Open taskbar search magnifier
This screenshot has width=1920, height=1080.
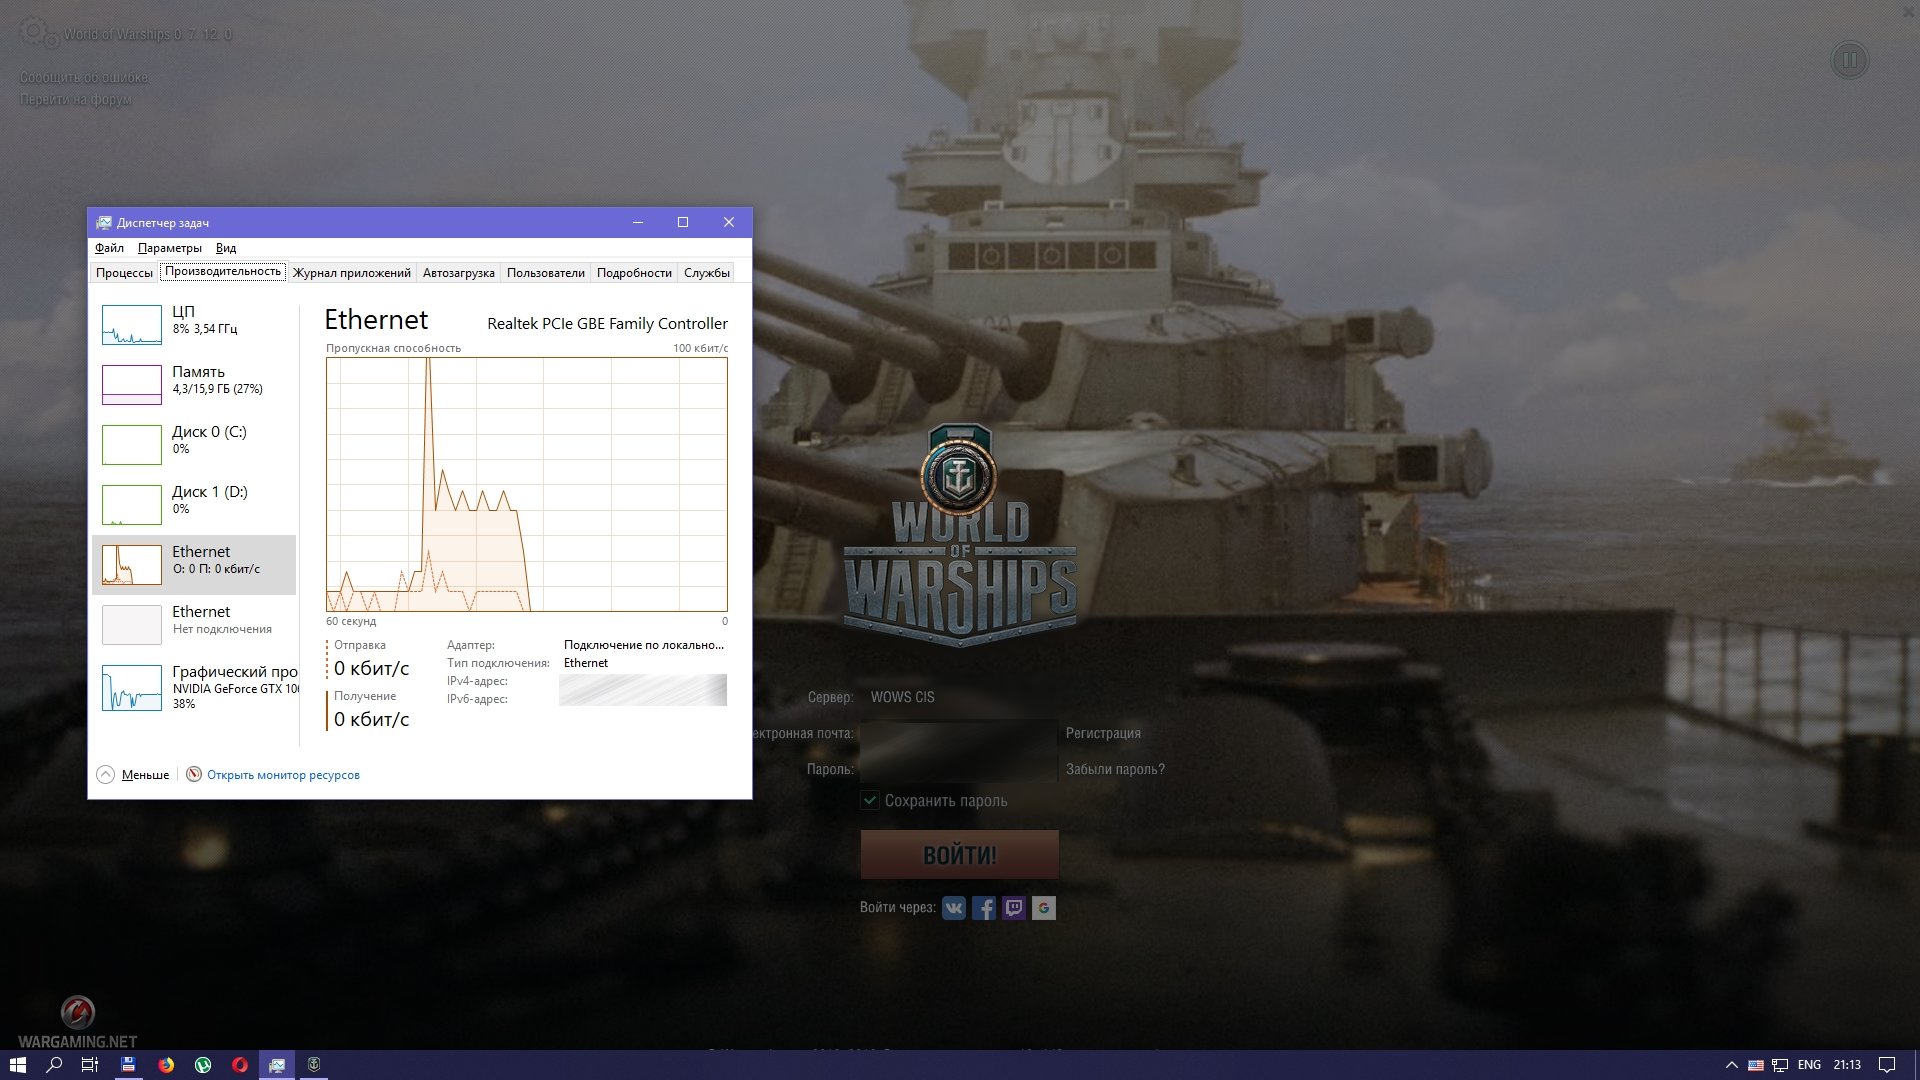(55, 1065)
